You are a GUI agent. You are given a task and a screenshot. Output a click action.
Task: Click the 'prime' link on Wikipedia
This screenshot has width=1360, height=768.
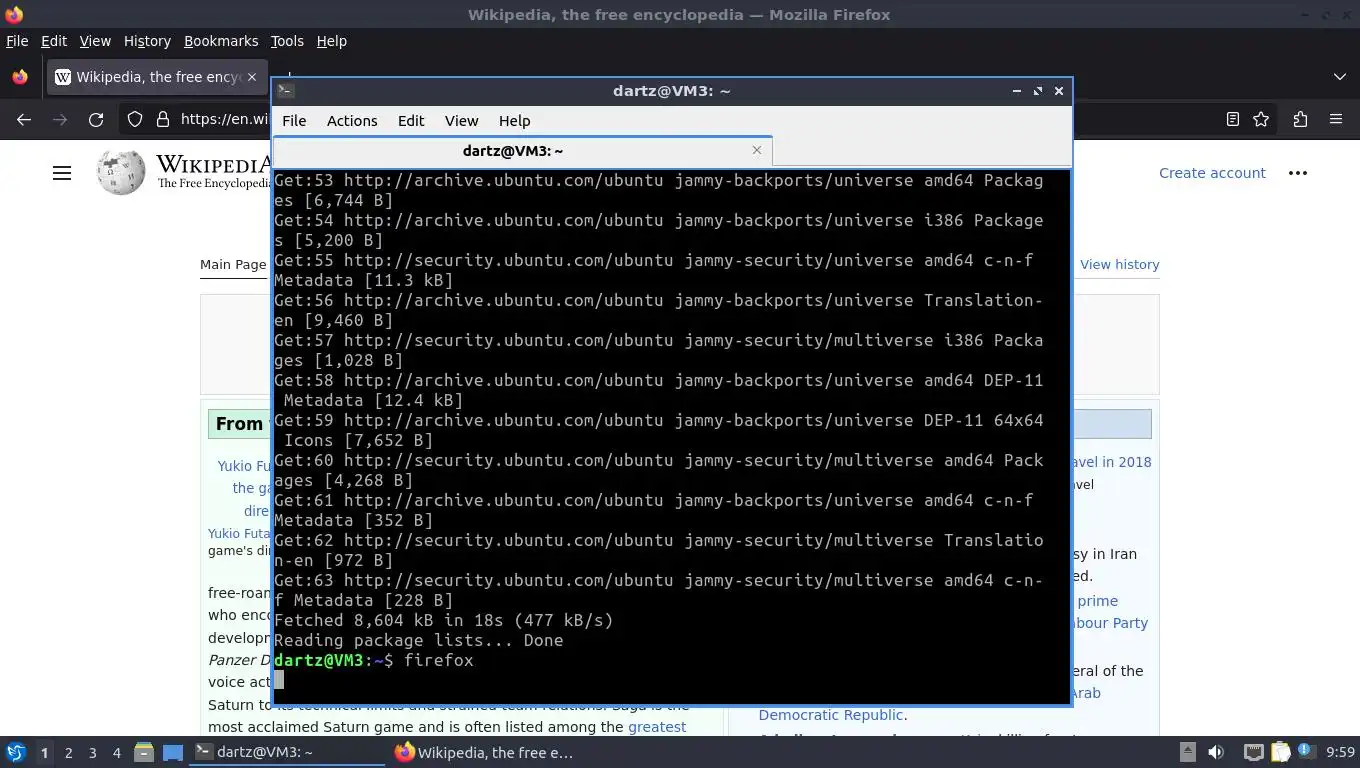coord(1097,601)
